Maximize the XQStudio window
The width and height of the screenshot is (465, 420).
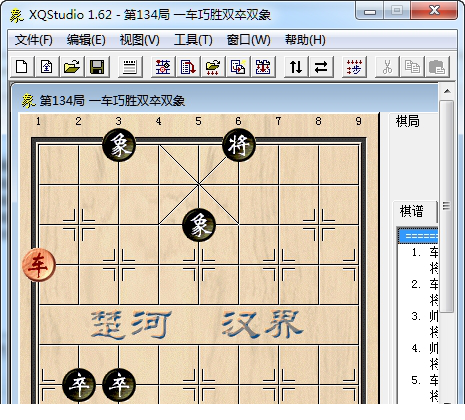click(x=397, y=11)
